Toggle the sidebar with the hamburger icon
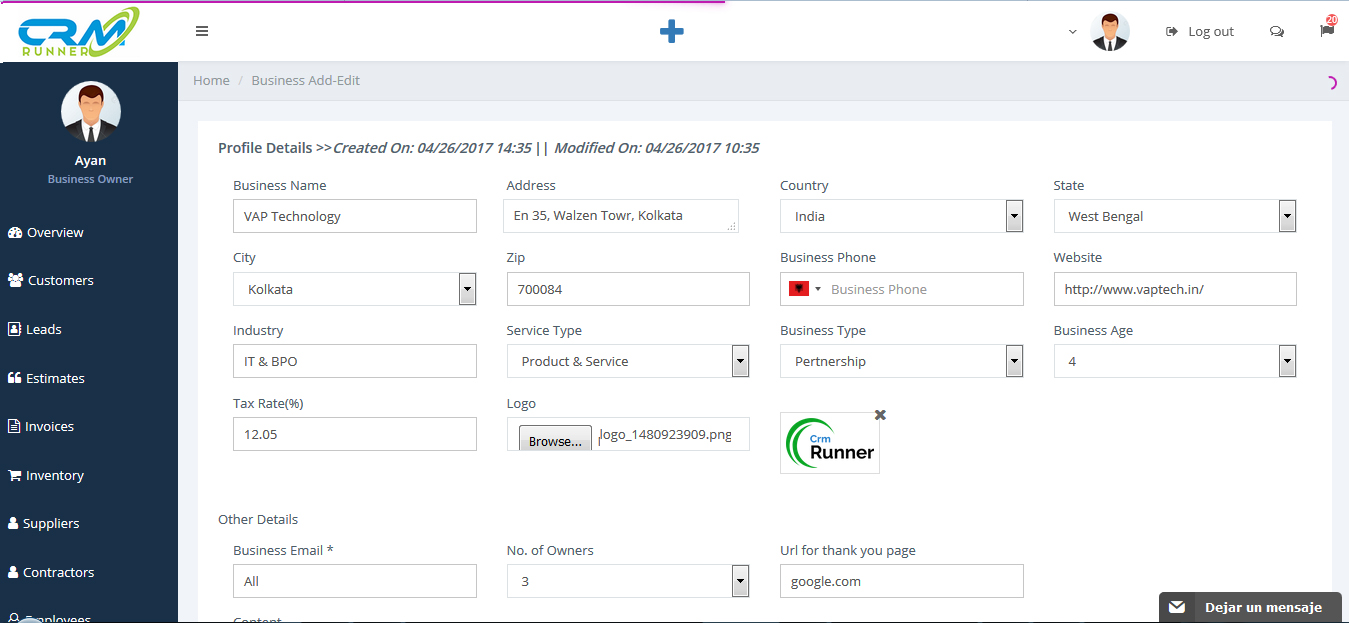Image resolution: width=1349 pixels, height=623 pixels. [202, 31]
